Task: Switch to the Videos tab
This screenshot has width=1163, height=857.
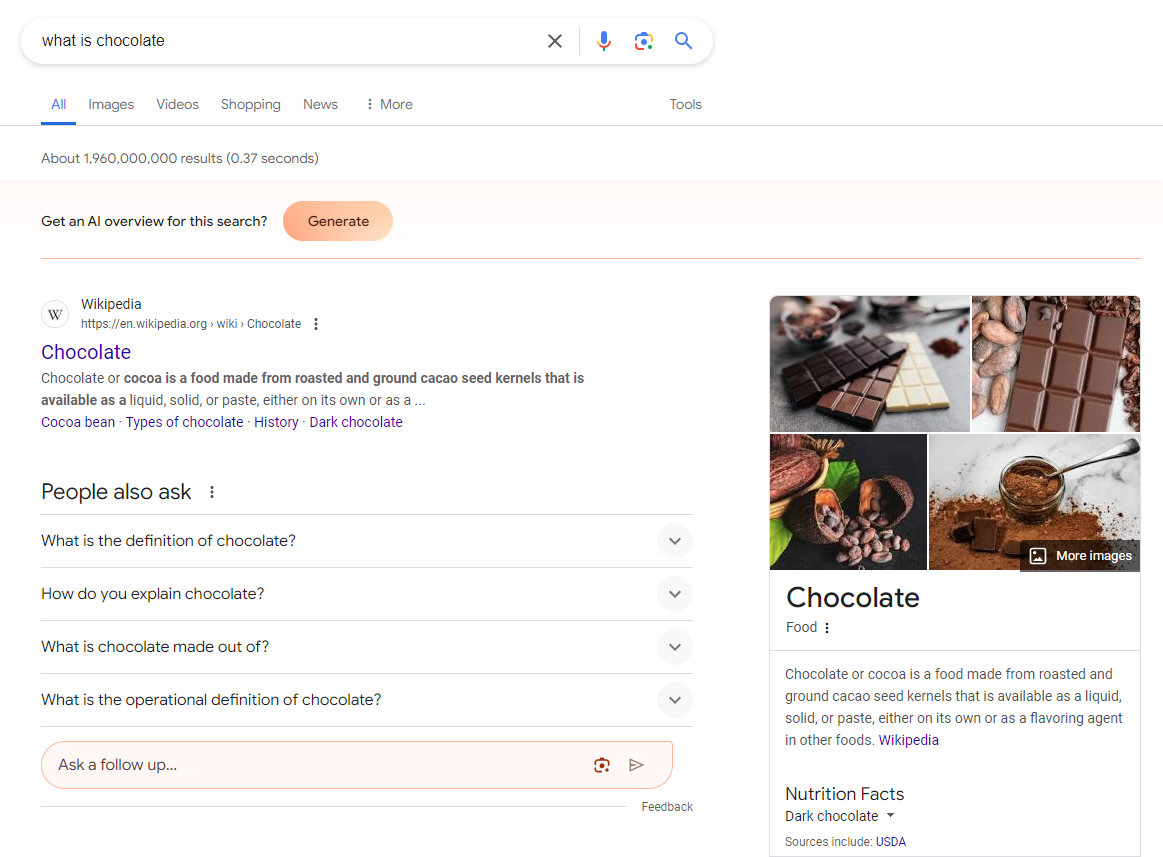Action: coord(177,105)
